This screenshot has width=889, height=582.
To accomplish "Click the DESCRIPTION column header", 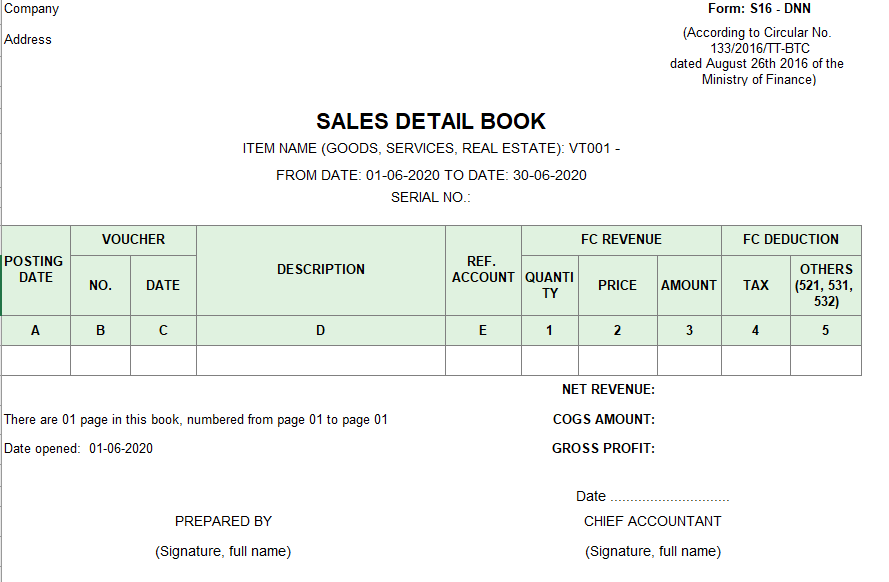I will 320,269.
